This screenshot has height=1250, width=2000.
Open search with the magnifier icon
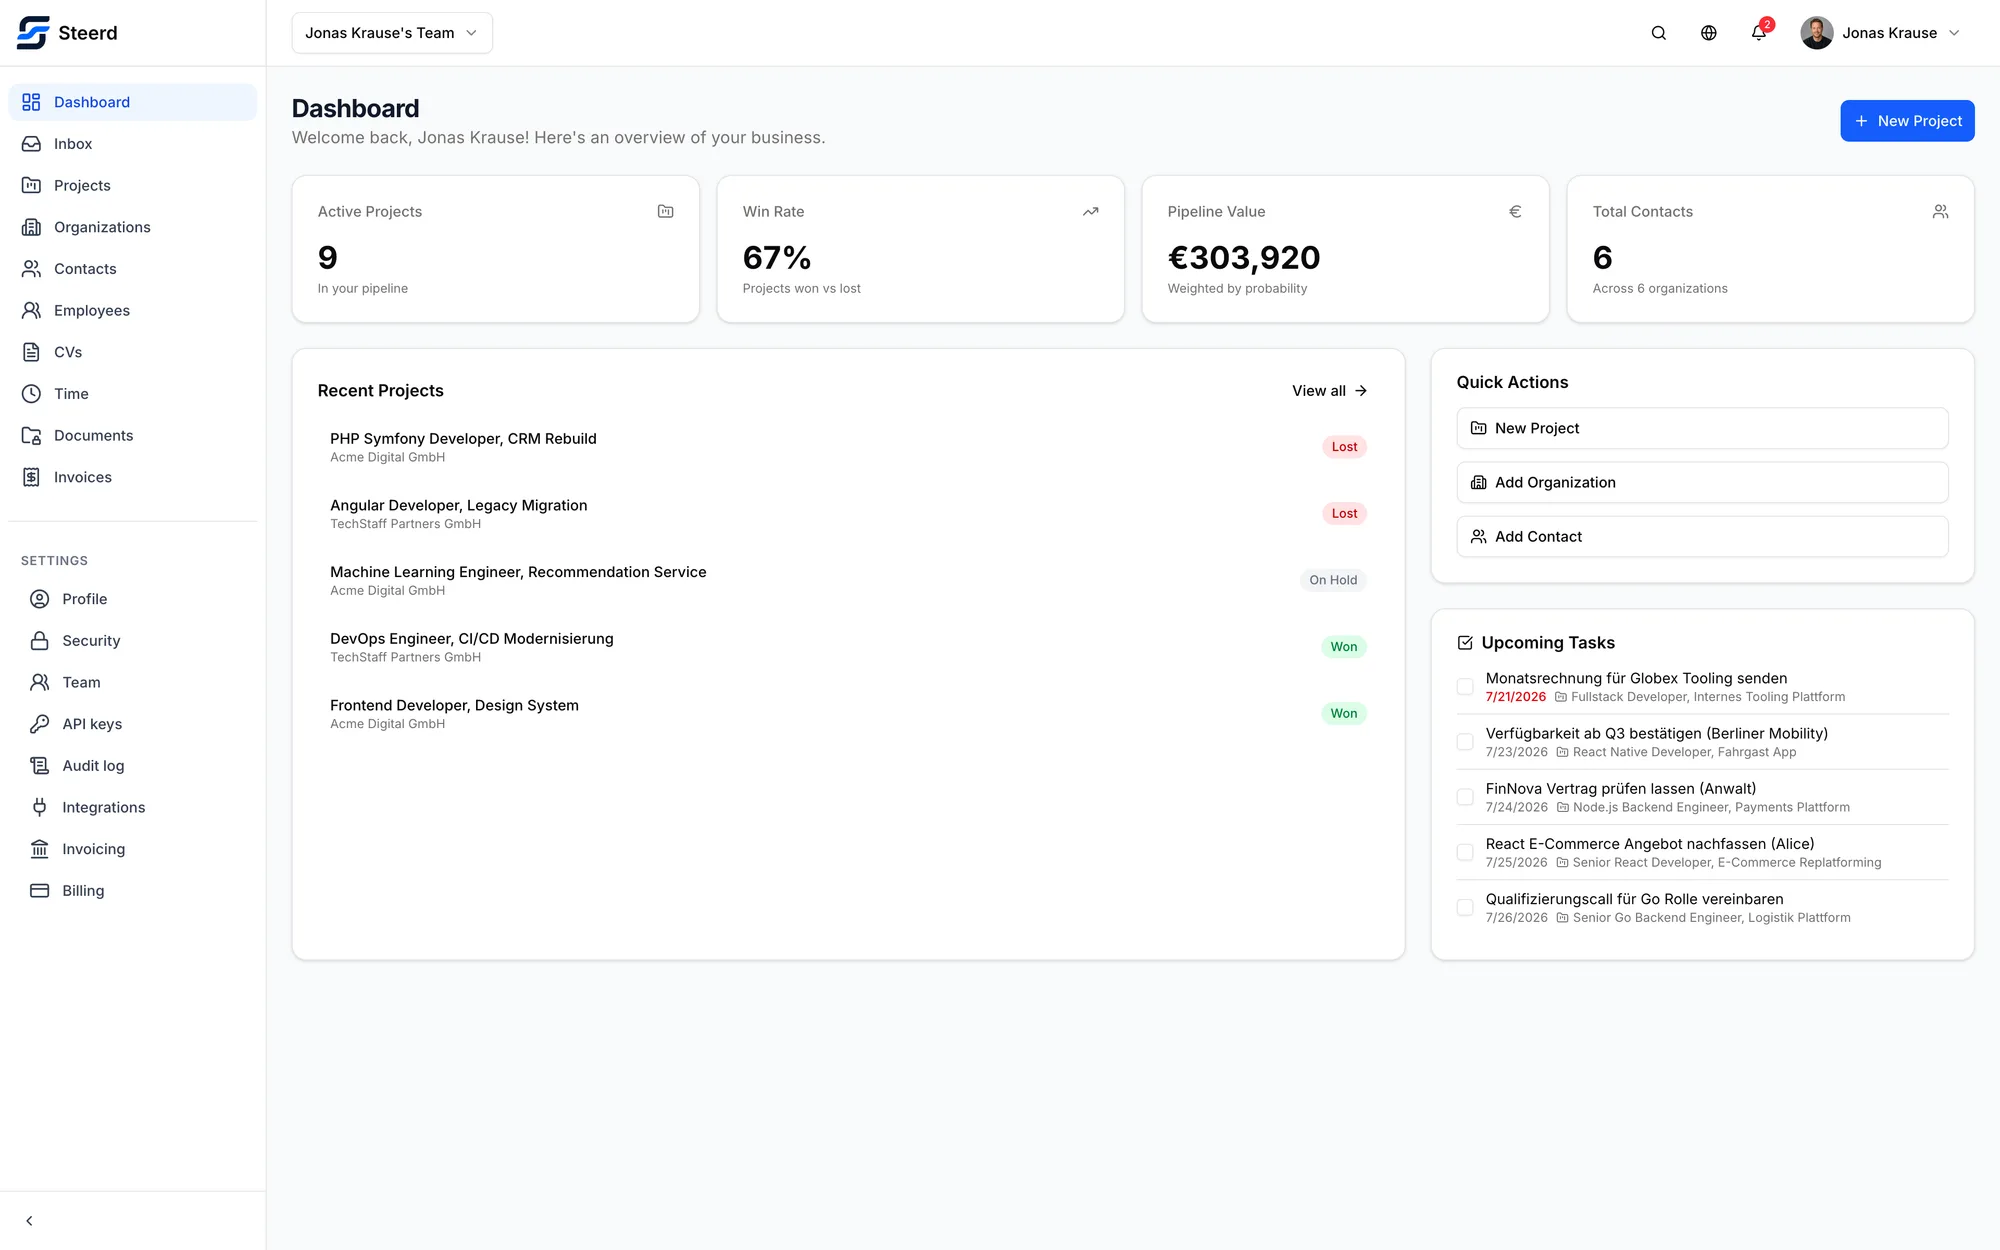click(1658, 33)
